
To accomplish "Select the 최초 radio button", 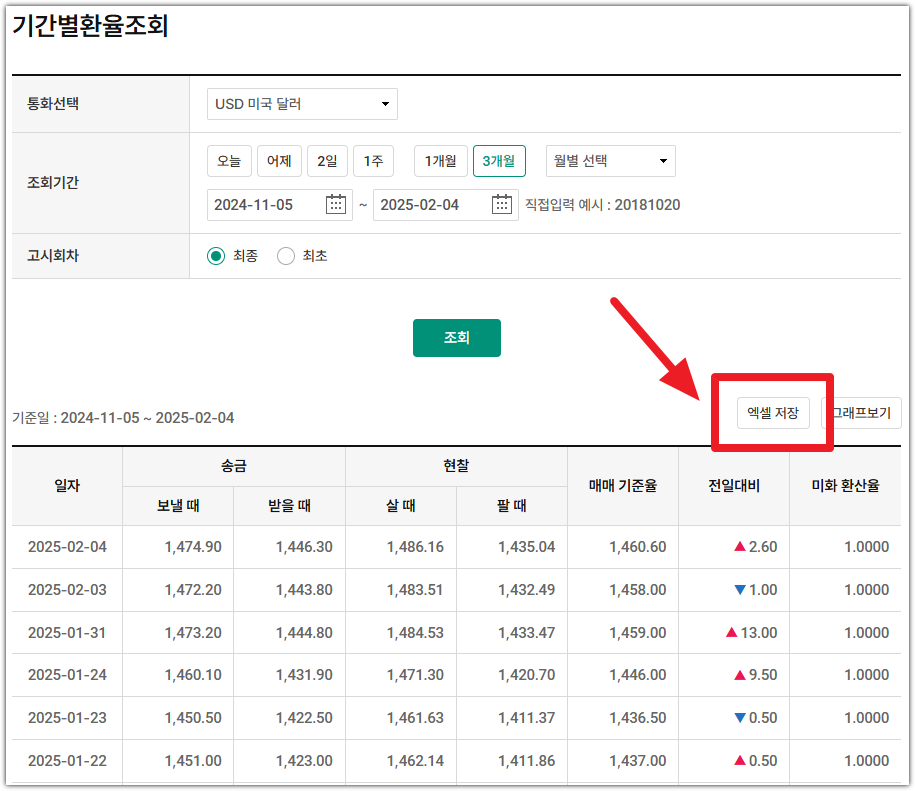I will [285, 255].
